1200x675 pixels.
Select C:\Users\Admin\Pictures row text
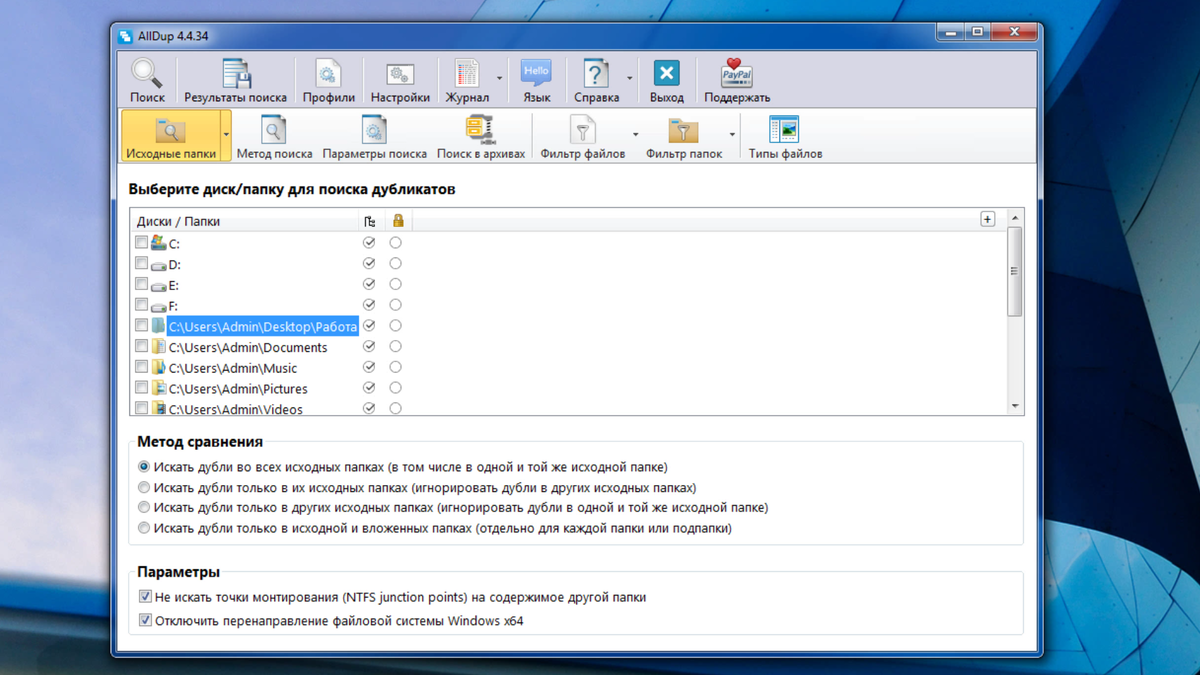pyautogui.click(x=238, y=389)
